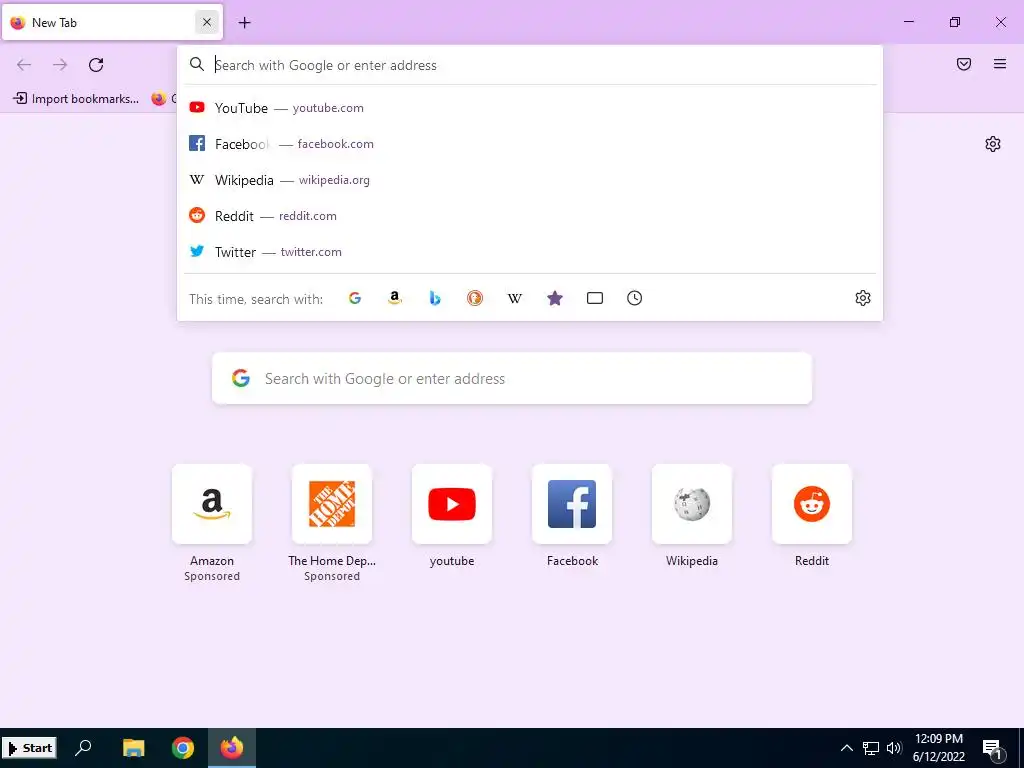Screen dimensions: 1024x768
Task: Open the Windows Start menu
Action: click(30, 748)
